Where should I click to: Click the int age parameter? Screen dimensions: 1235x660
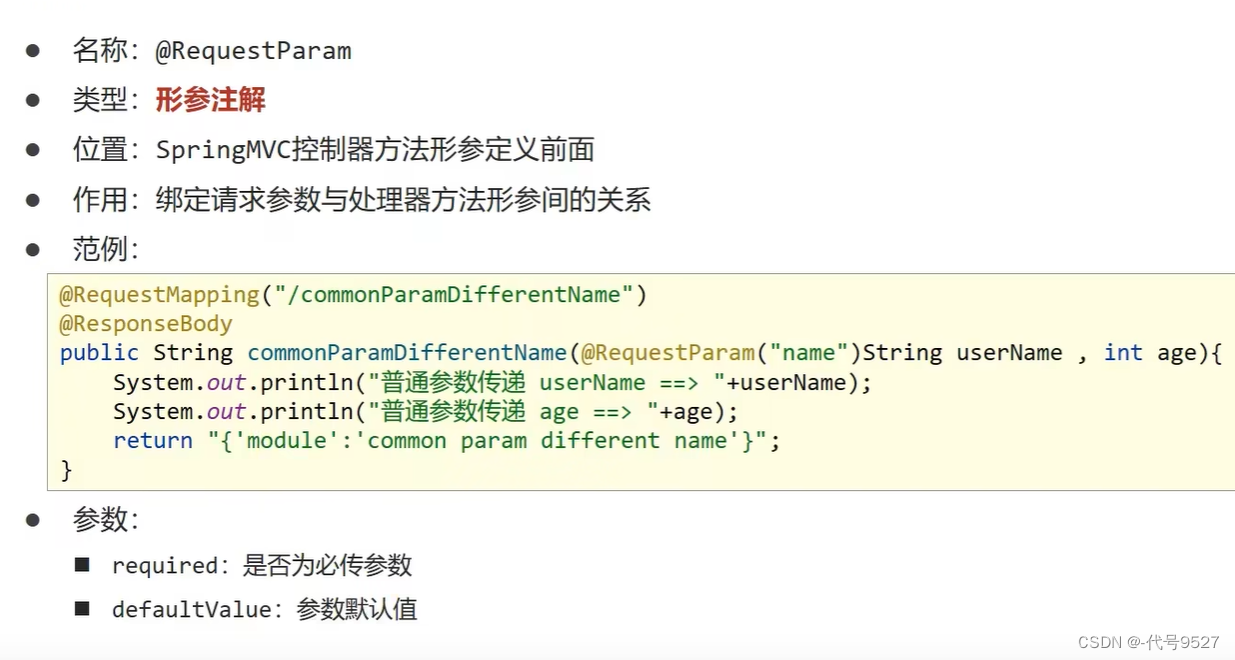(x=1150, y=353)
